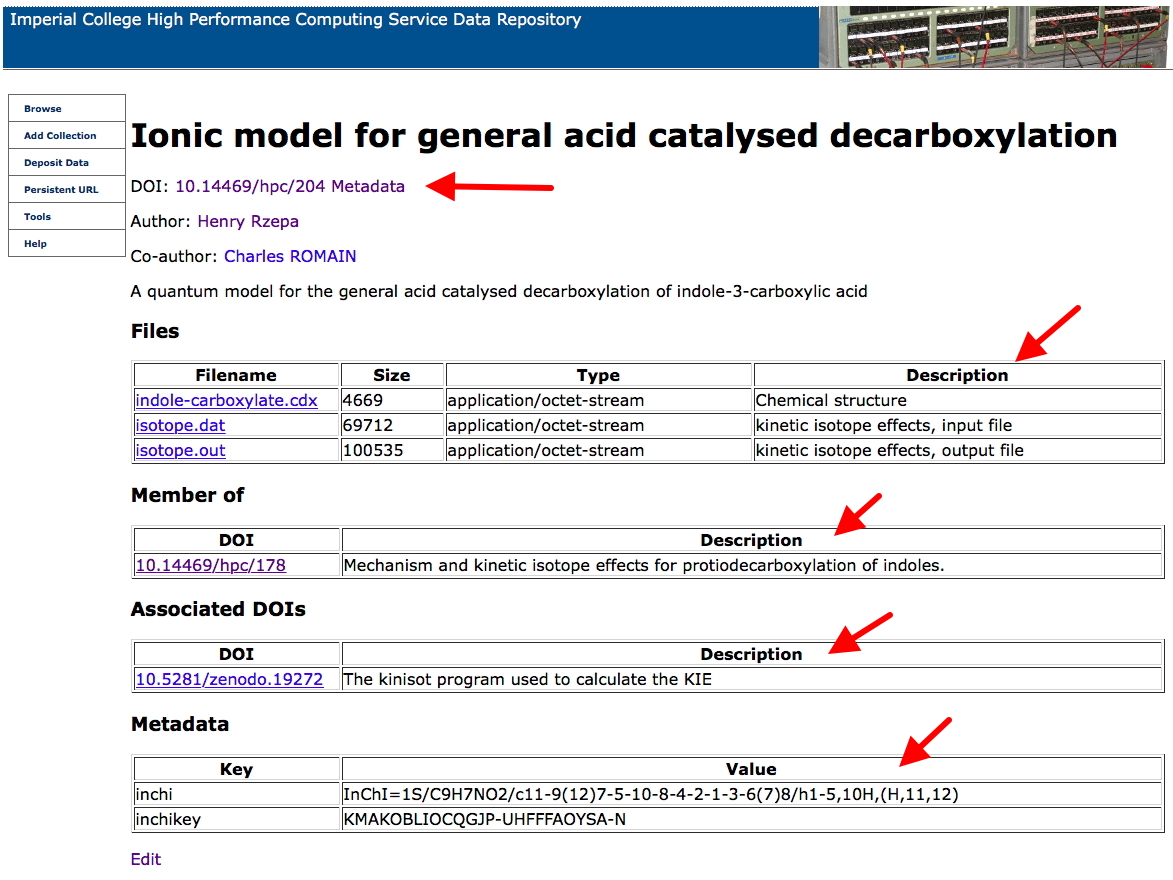Open Persistent URL from the sidebar

[x=61, y=189]
